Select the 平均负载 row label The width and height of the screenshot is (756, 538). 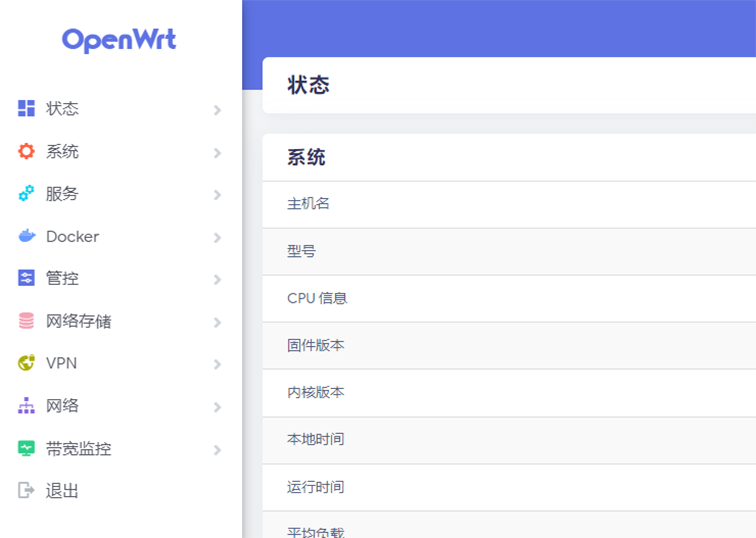[315, 532]
